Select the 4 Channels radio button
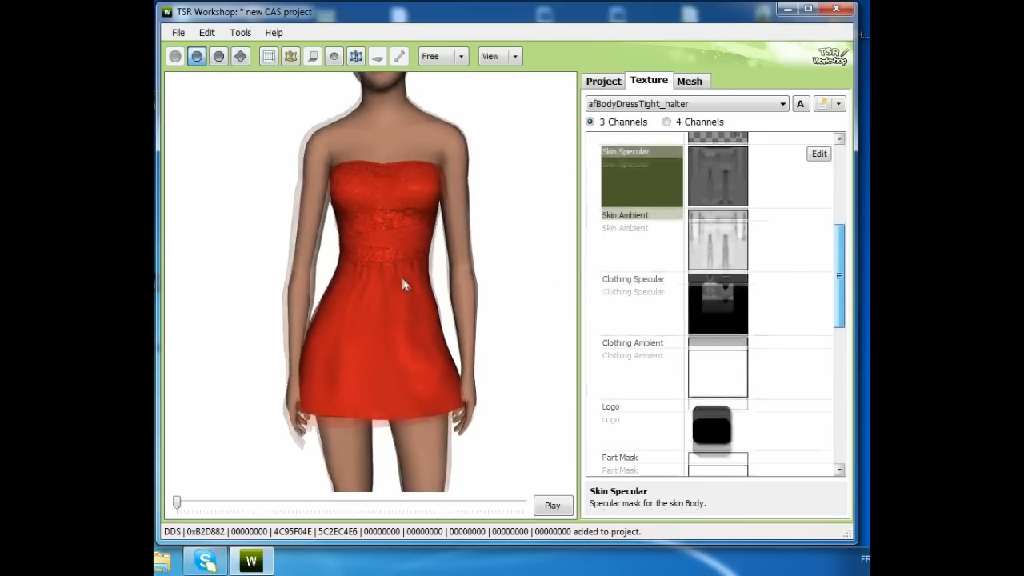The image size is (1024, 576). click(x=667, y=122)
